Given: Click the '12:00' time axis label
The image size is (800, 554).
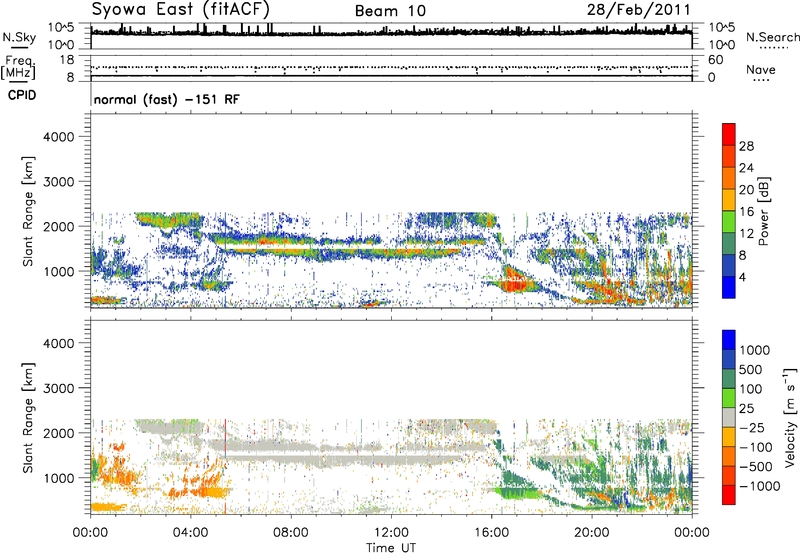Looking at the screenshot, I should [391, 533].
